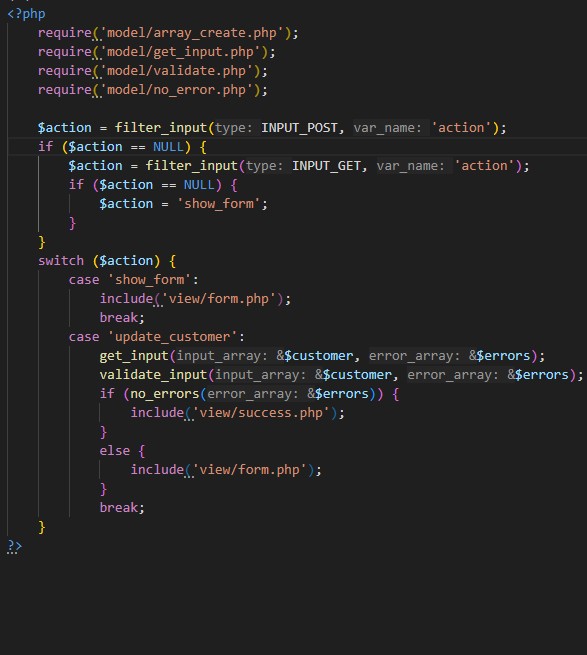
Task: Click the 'view/success.php' string
Action: click(x=262, y=413)
